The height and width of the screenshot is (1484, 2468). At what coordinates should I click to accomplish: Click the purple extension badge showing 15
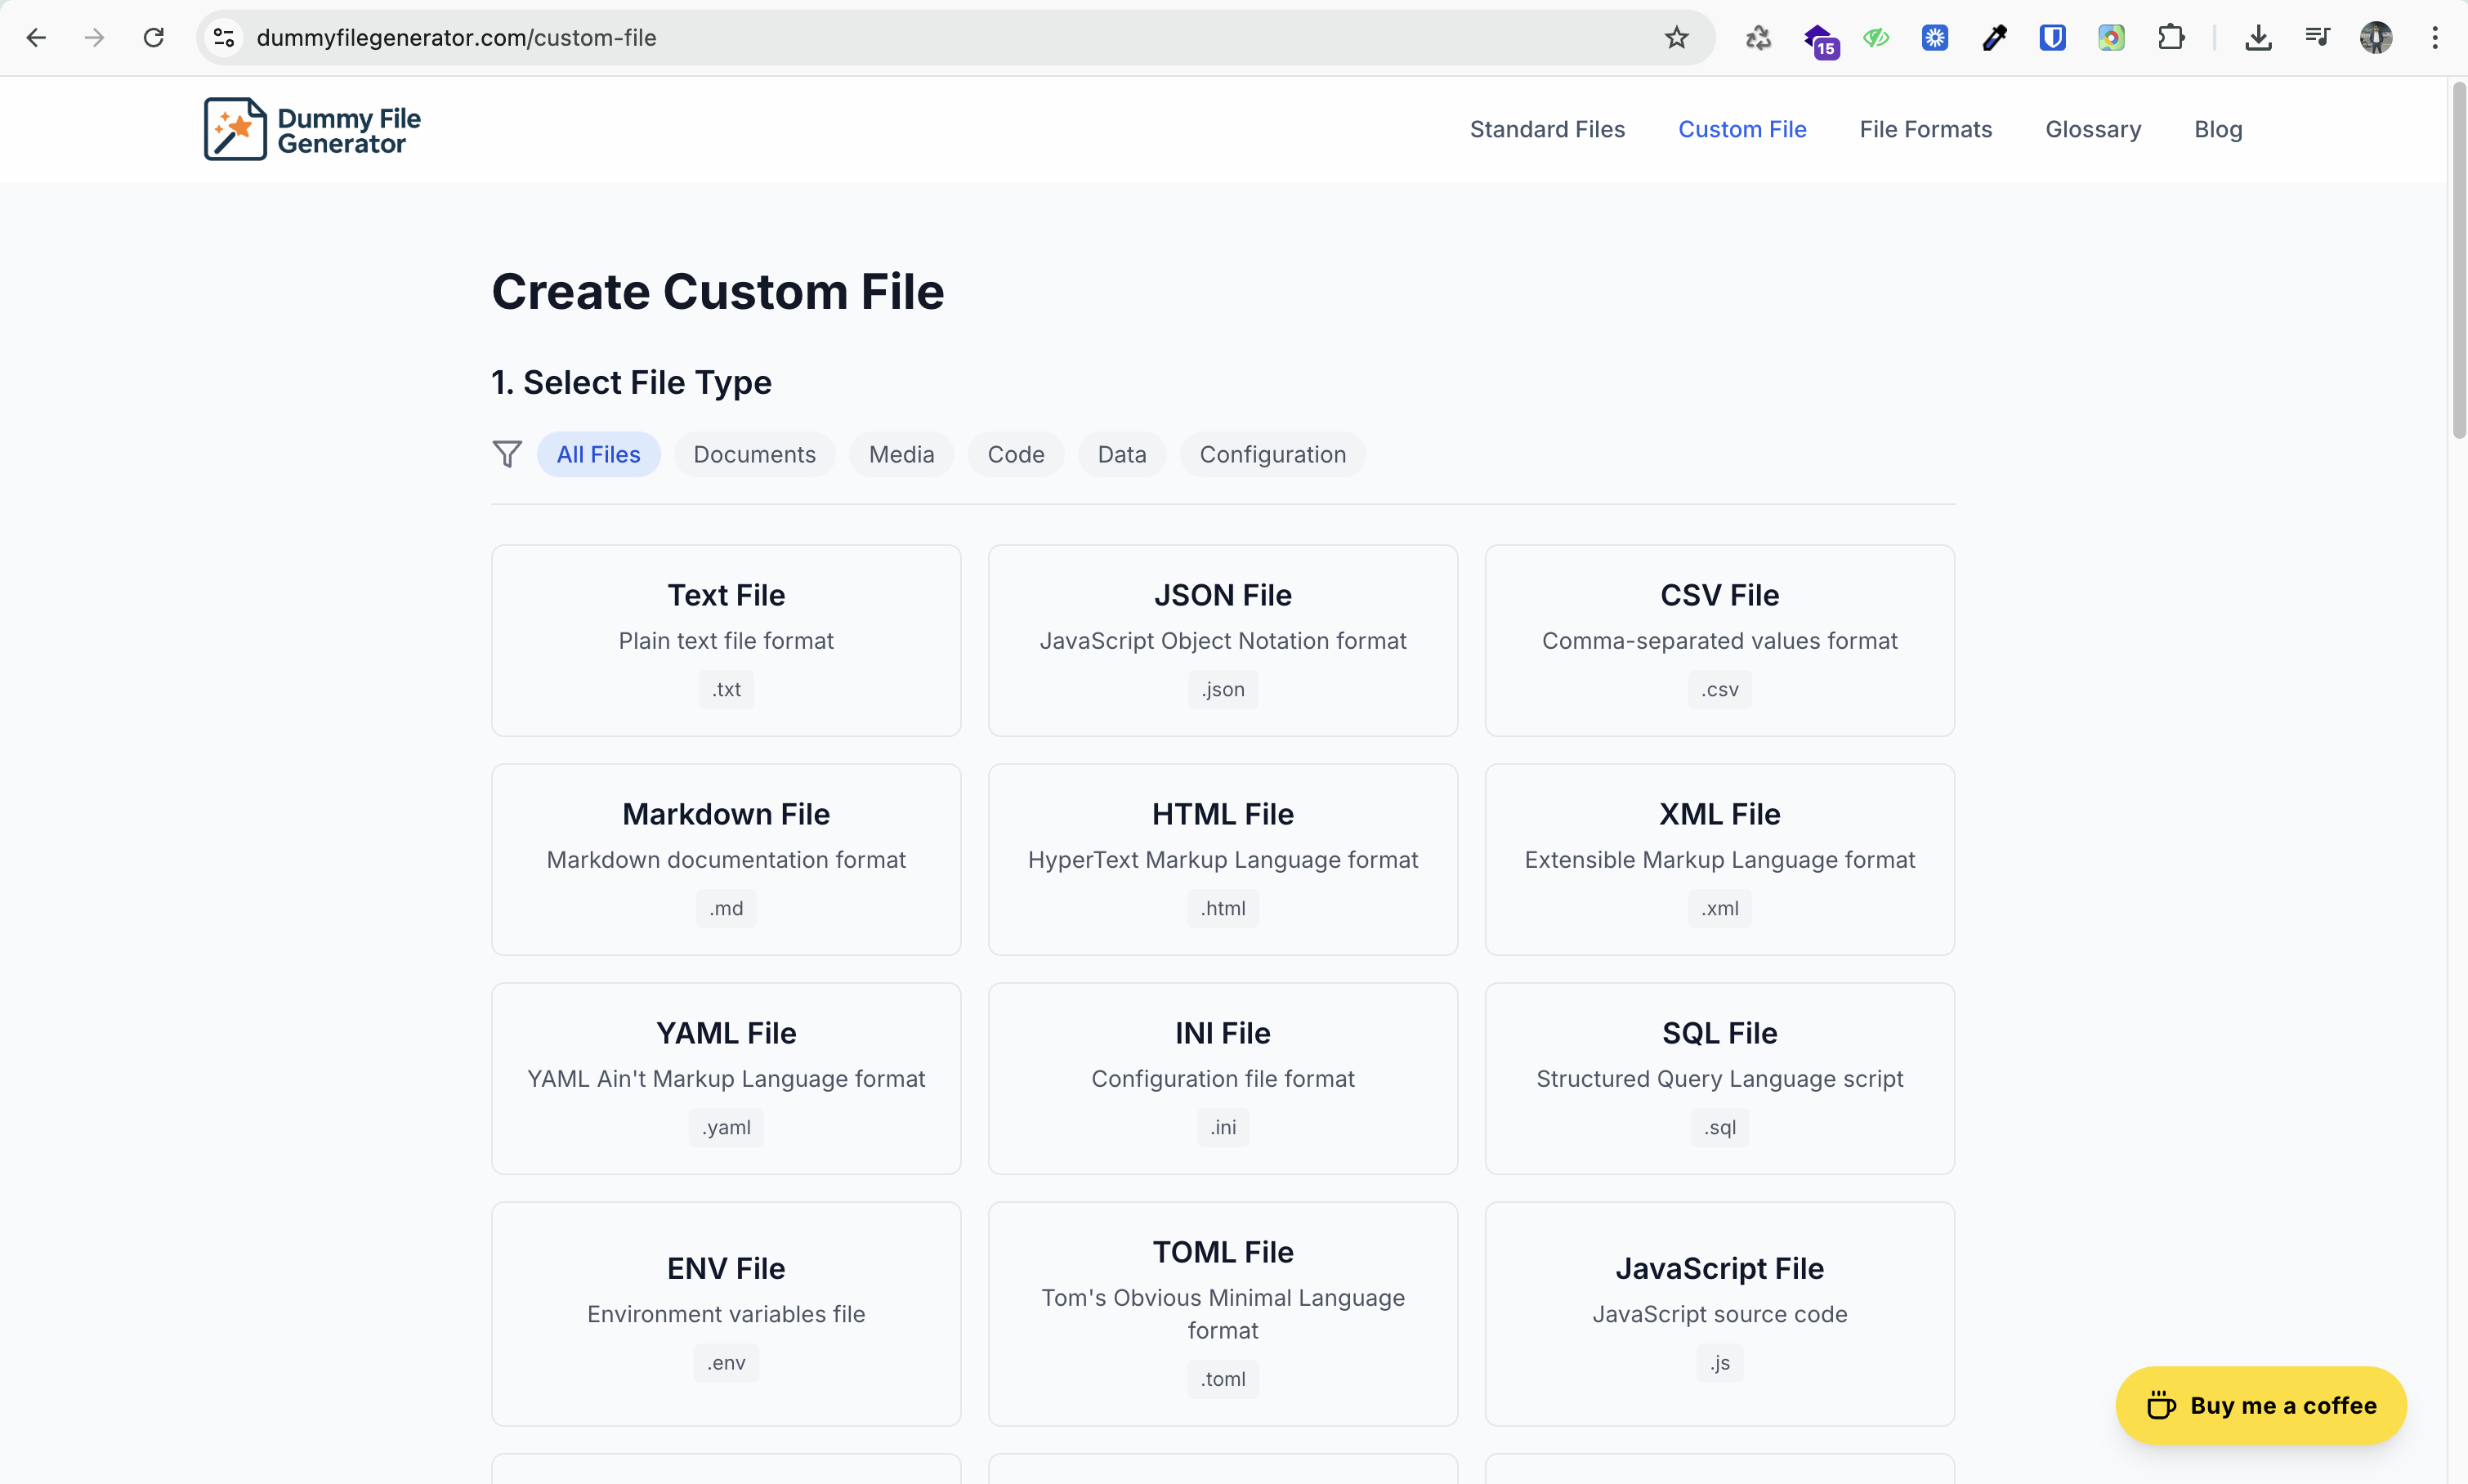1819,40
